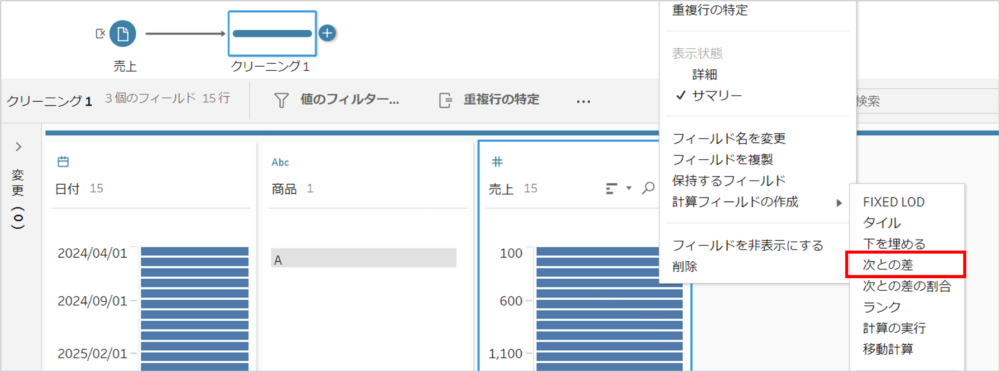Click the Abc type icon above 商品
The image size is (1000, 372).
click(281, 162)
